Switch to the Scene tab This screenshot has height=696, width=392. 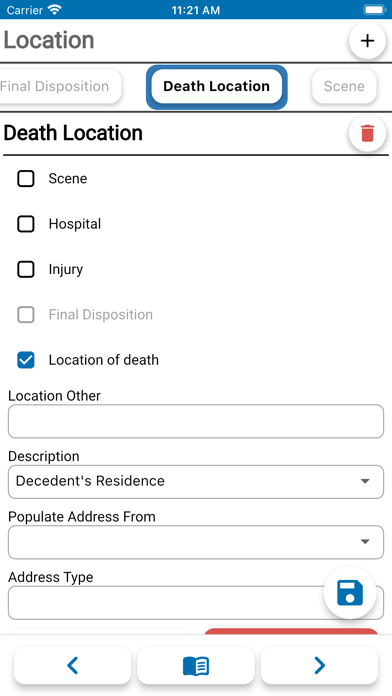coord(344,86)
